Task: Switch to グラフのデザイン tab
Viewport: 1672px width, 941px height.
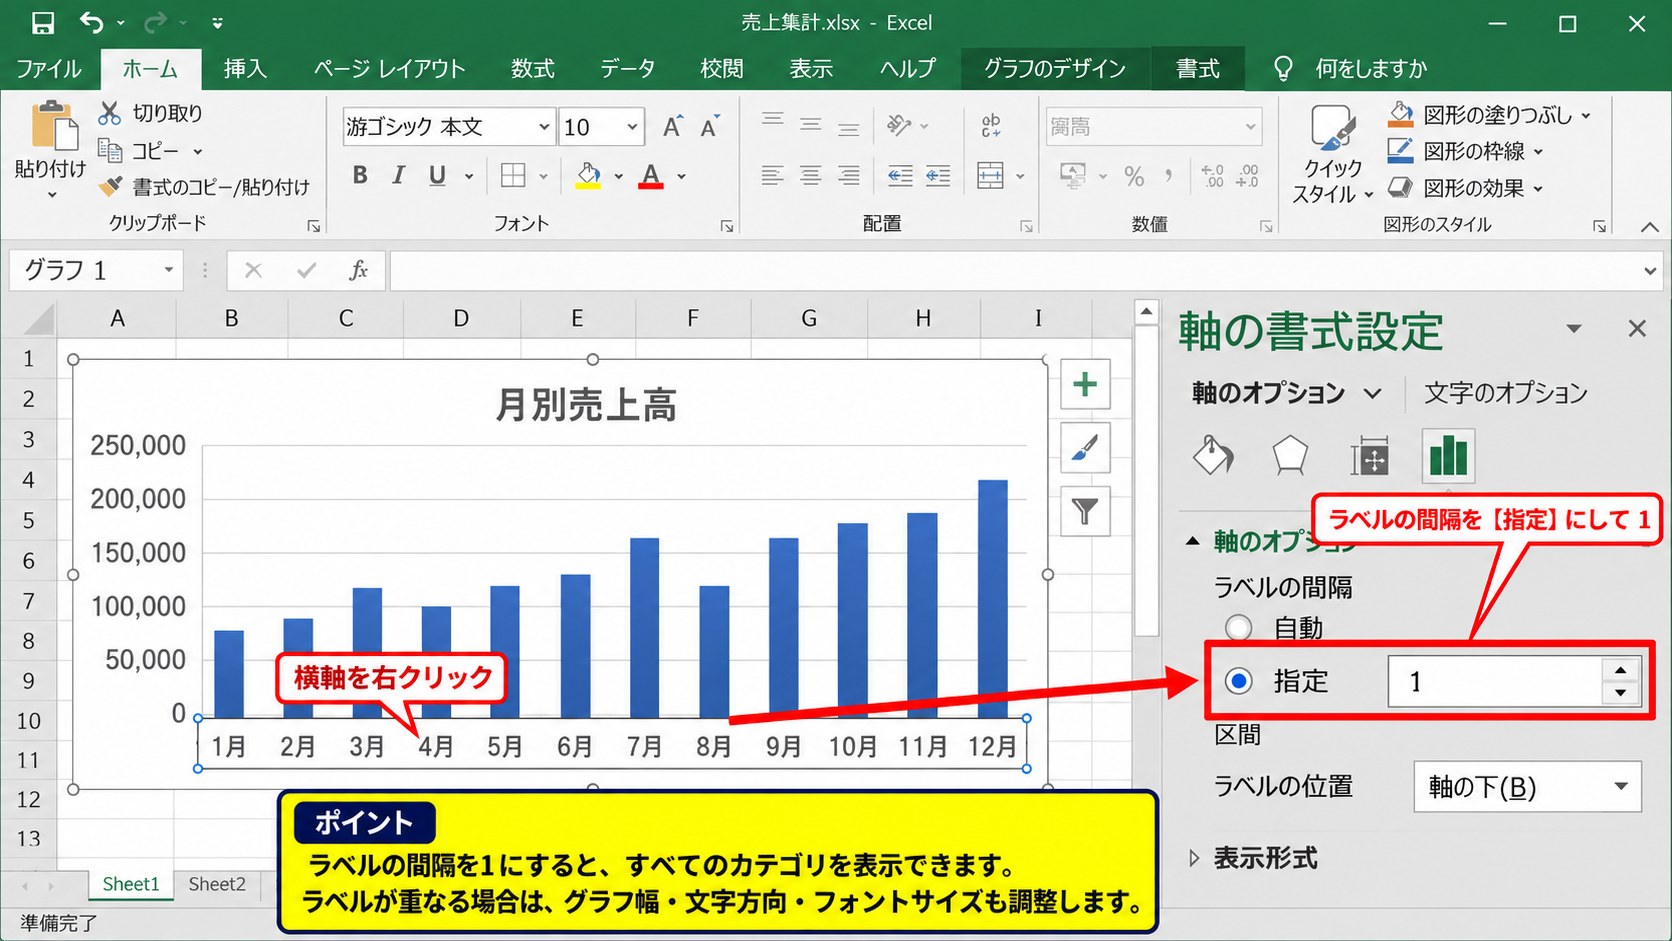Action: coord(1055,68)
